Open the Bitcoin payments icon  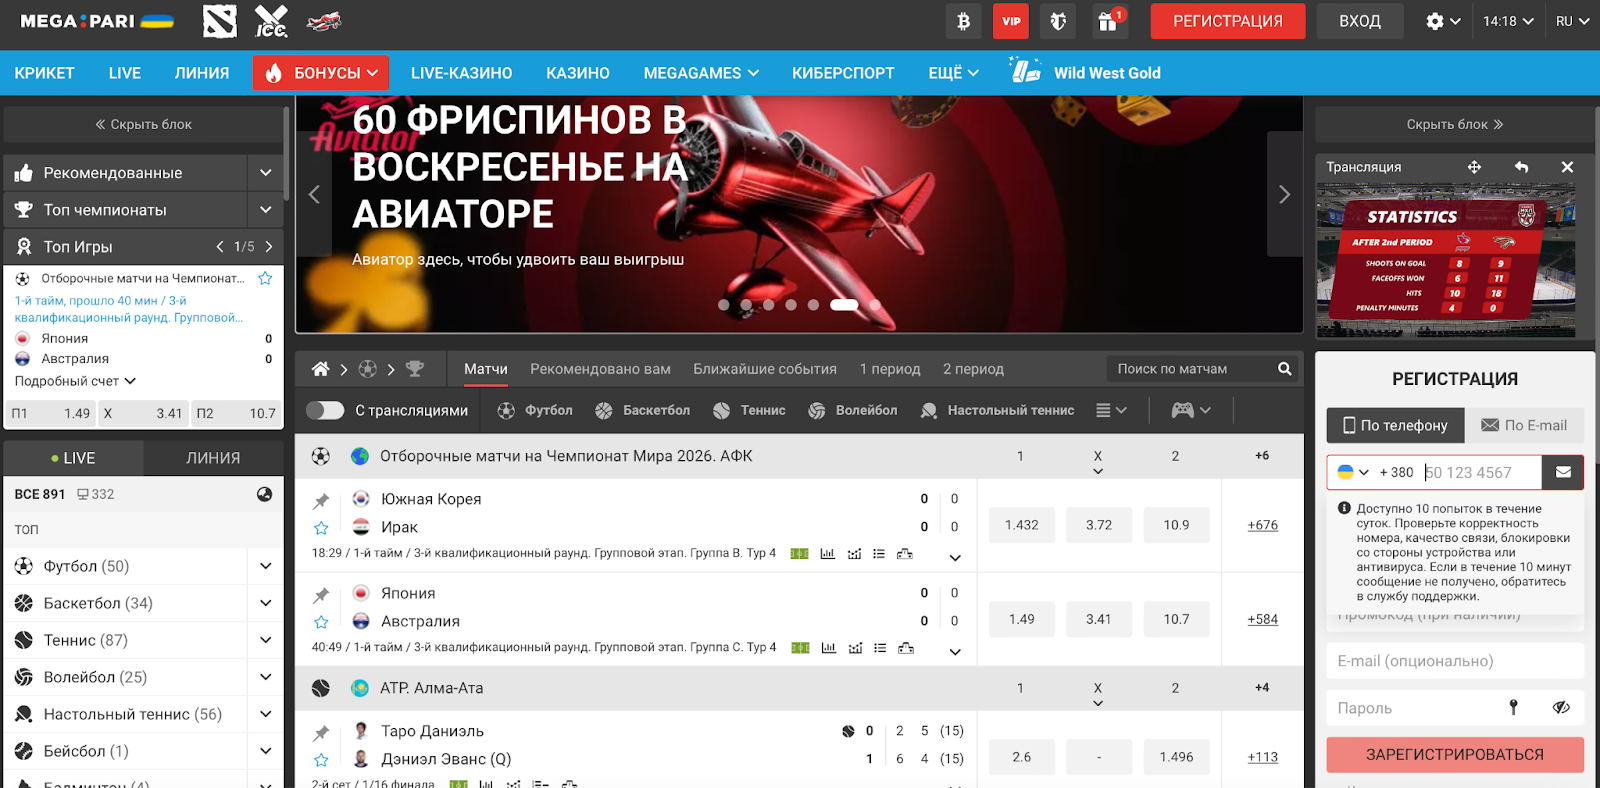[x=963, y=21]
